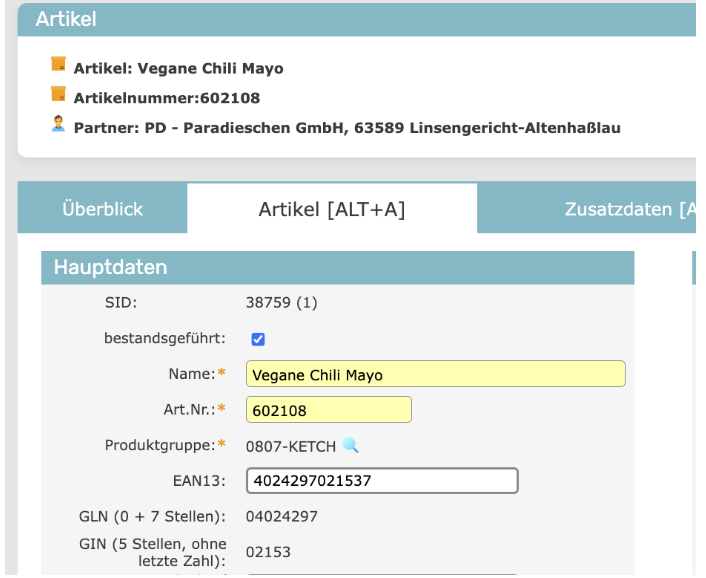This screenshot has height=578, width=706.
Task: Open the Produktgruppe magnifier search
Action: click(350, 445)
